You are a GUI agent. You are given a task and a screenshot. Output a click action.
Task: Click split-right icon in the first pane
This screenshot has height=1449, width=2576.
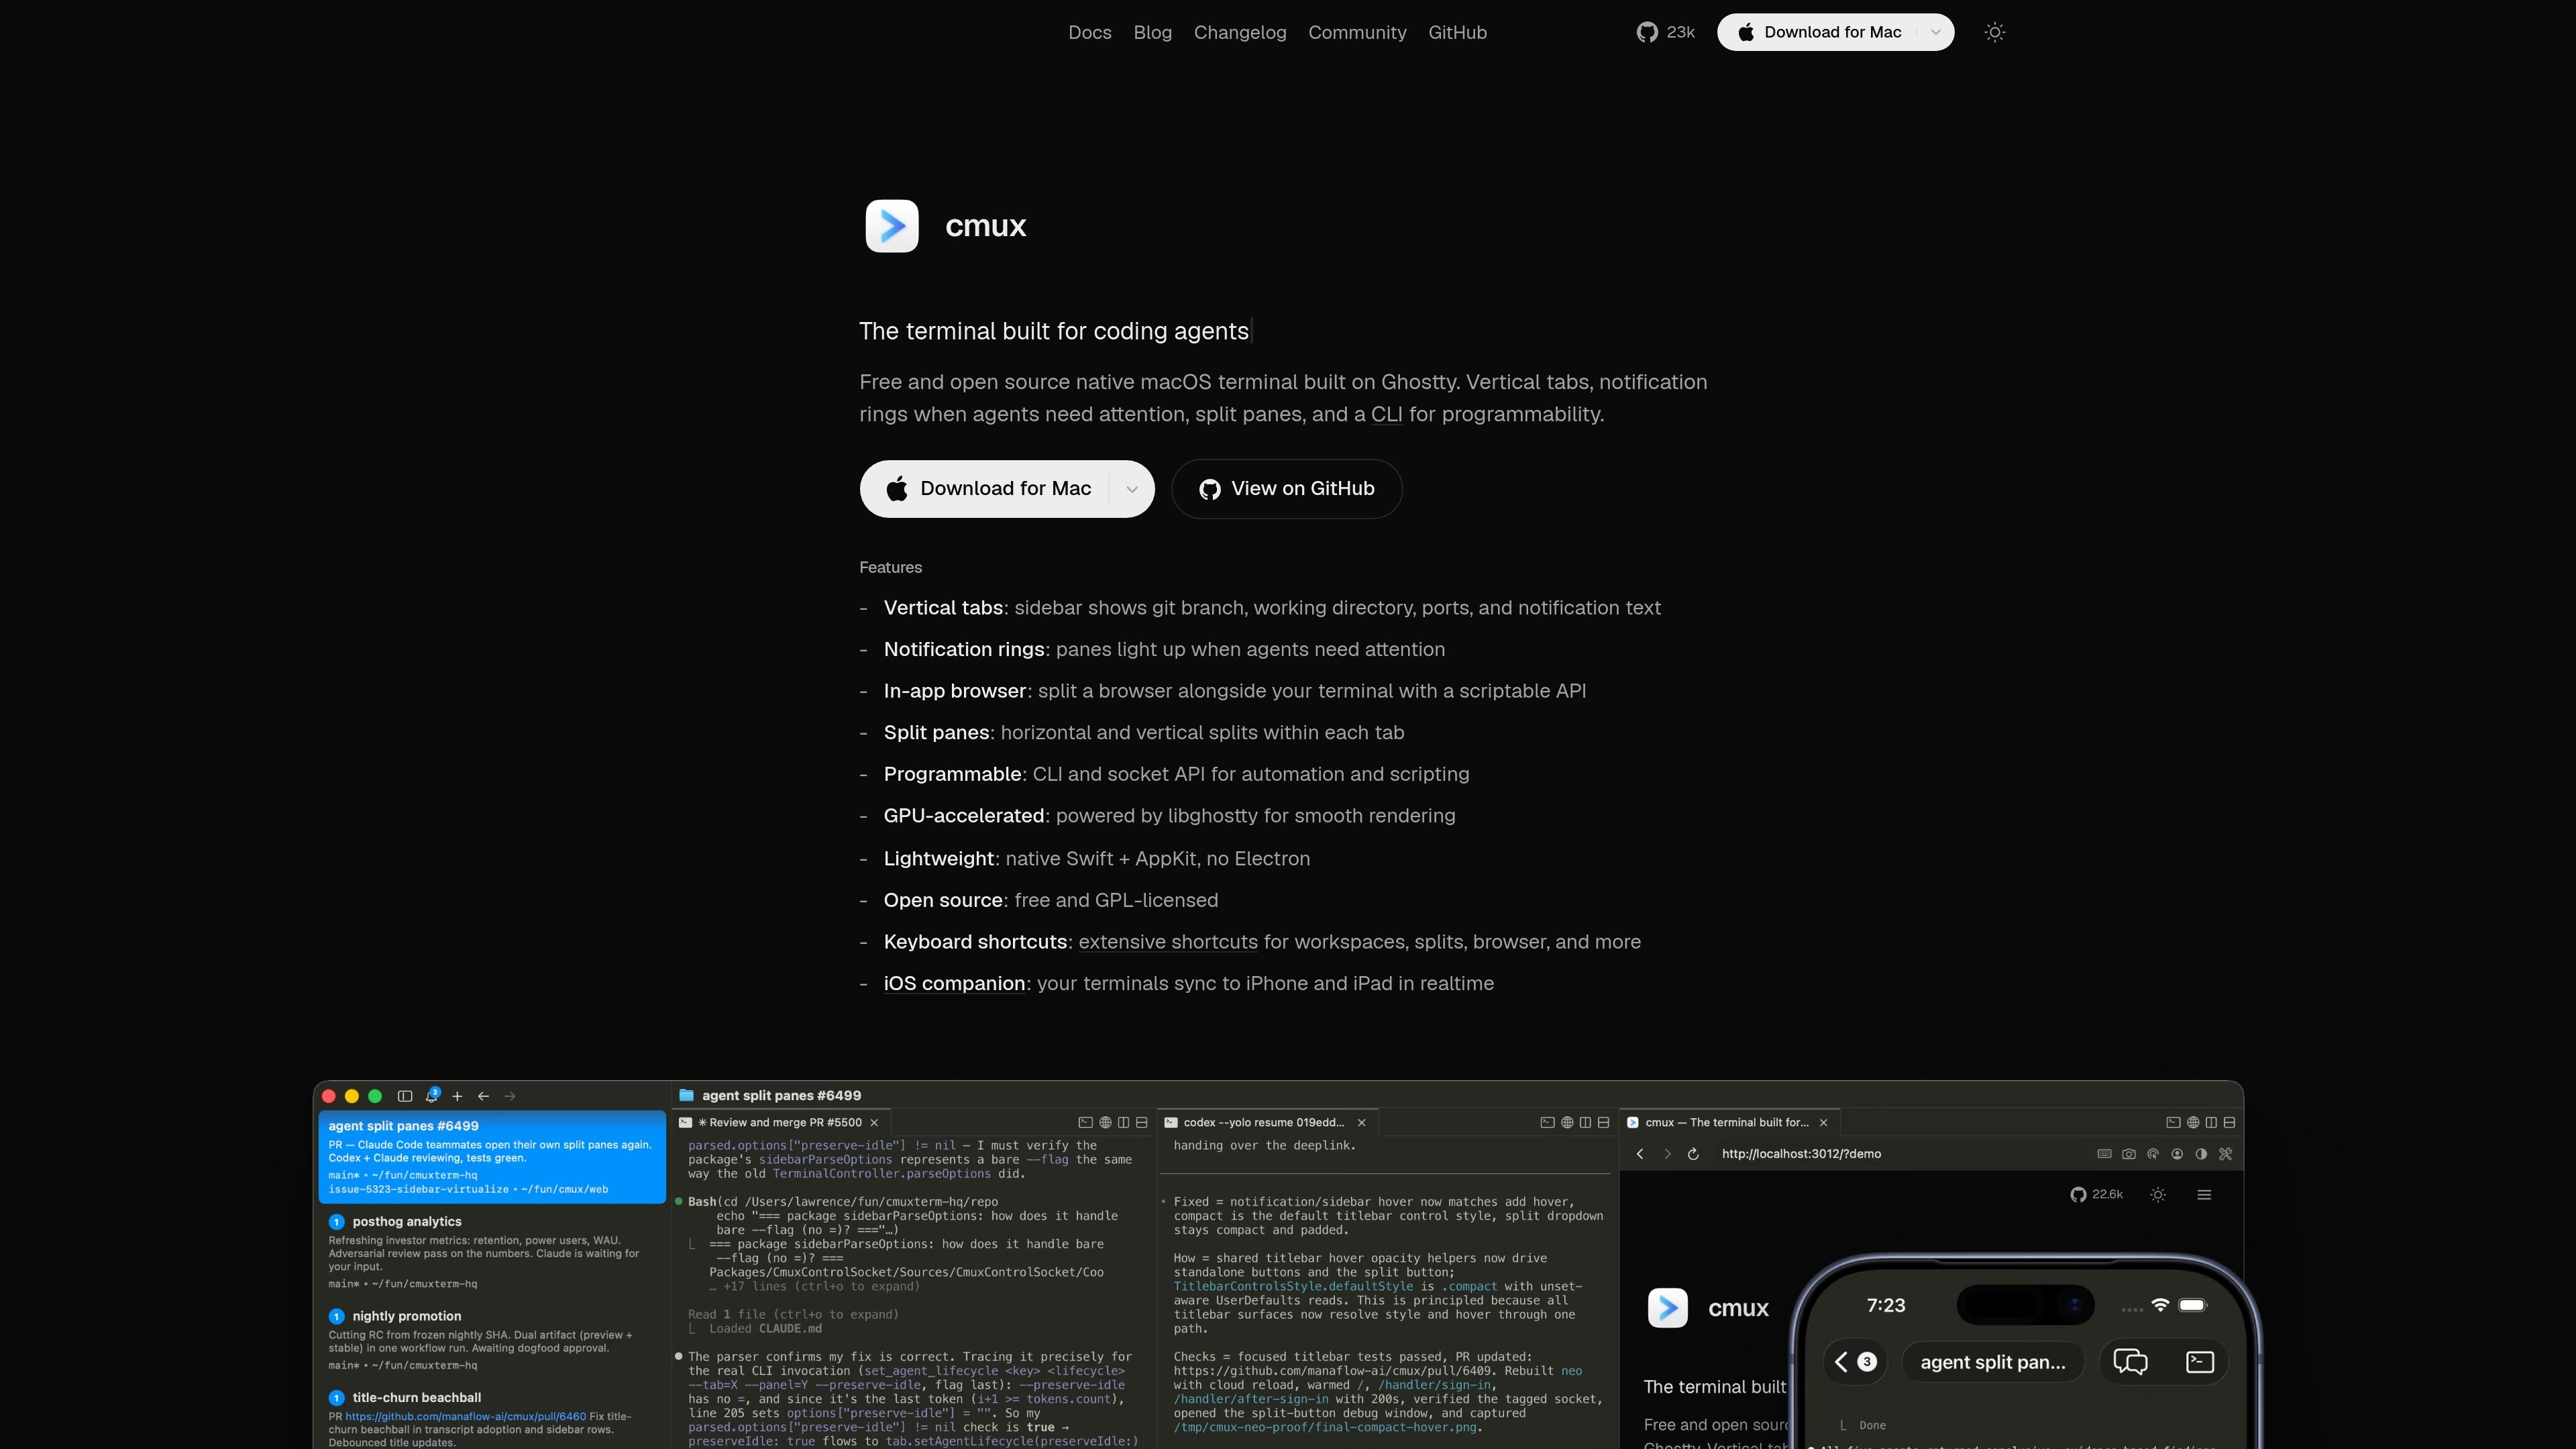[1123, 1123]
